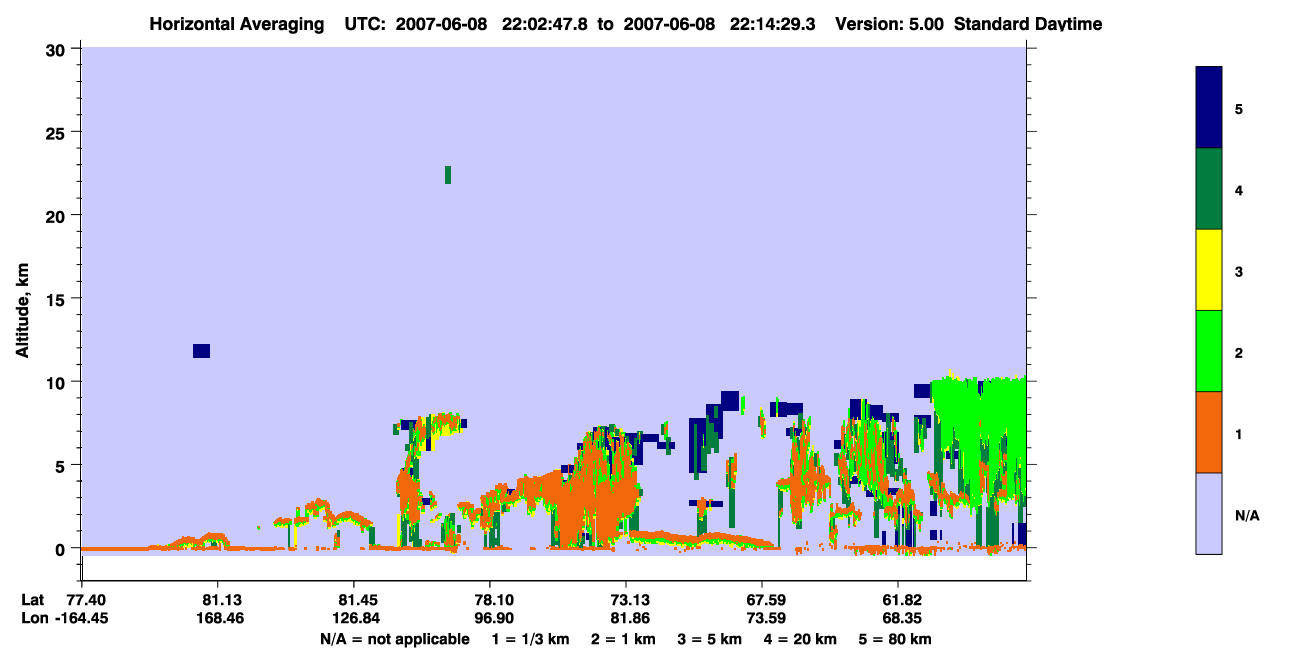Image resolution: width=1300 pixels, height=667 pixels.
Task: Click the '5 = 80 km' legend entry
Action: click(895, 639)
